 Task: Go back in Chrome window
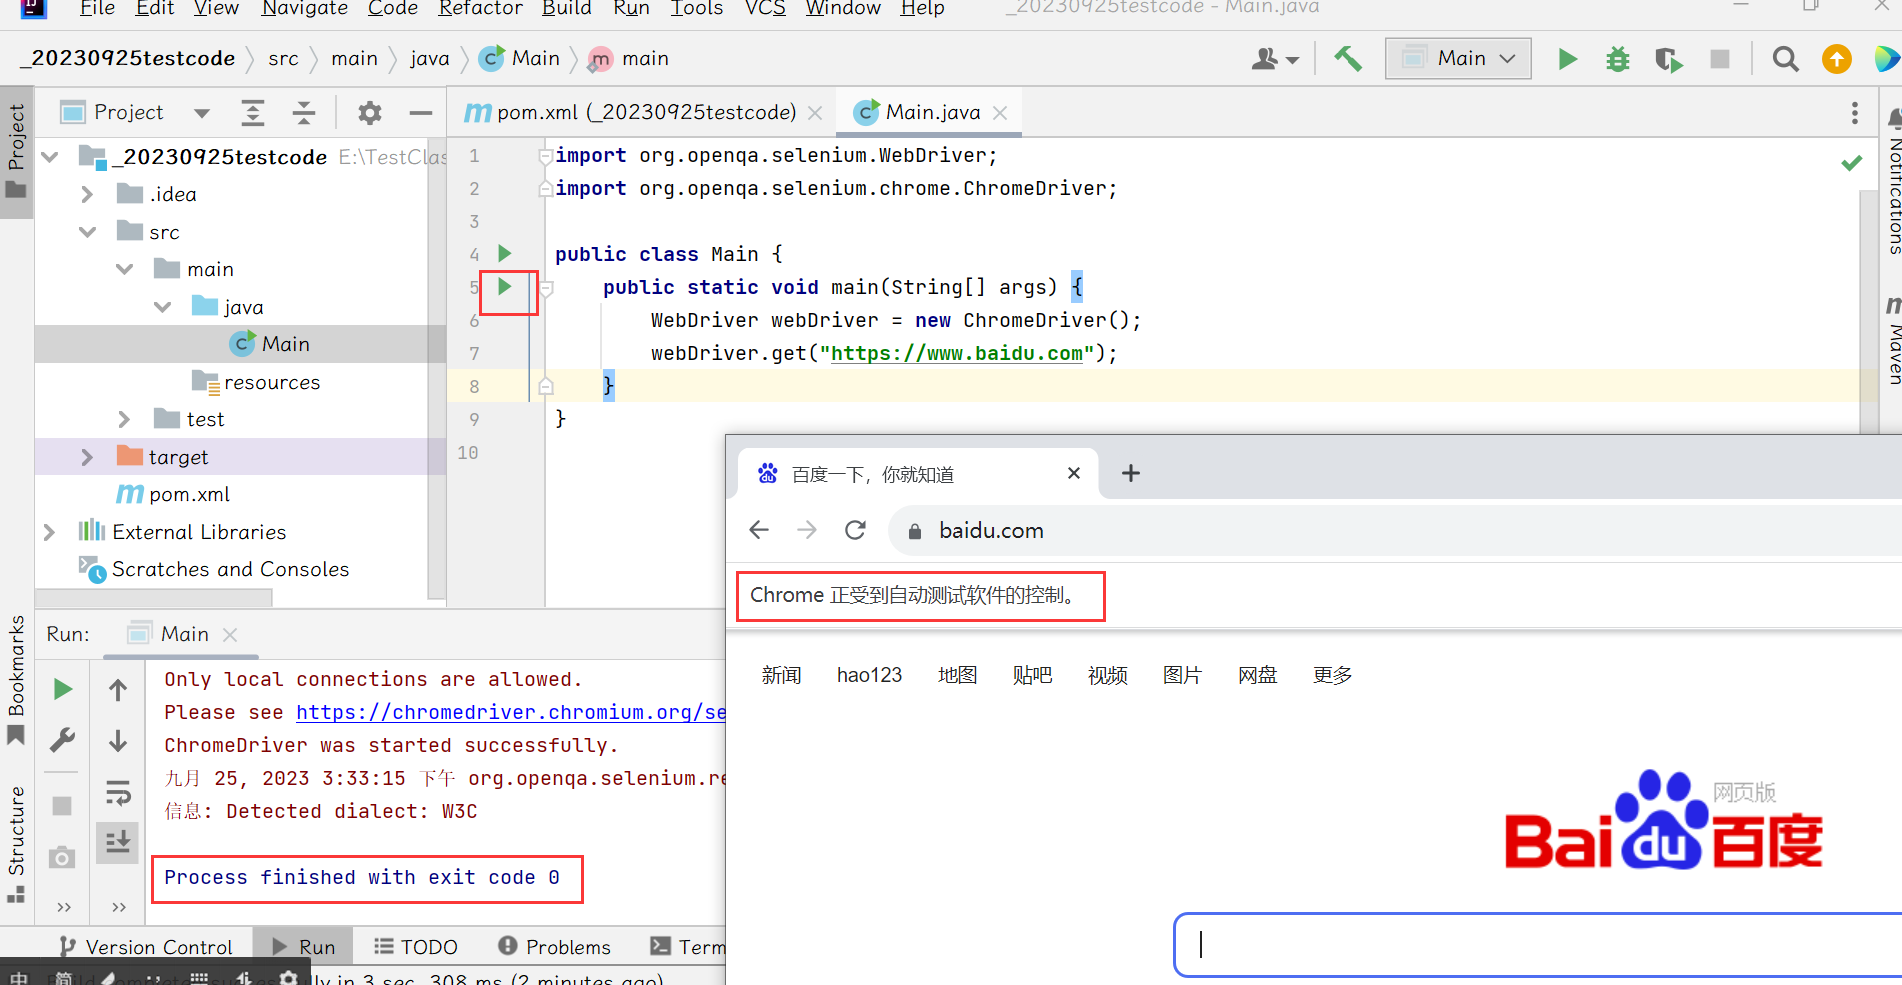click(759, 530)
